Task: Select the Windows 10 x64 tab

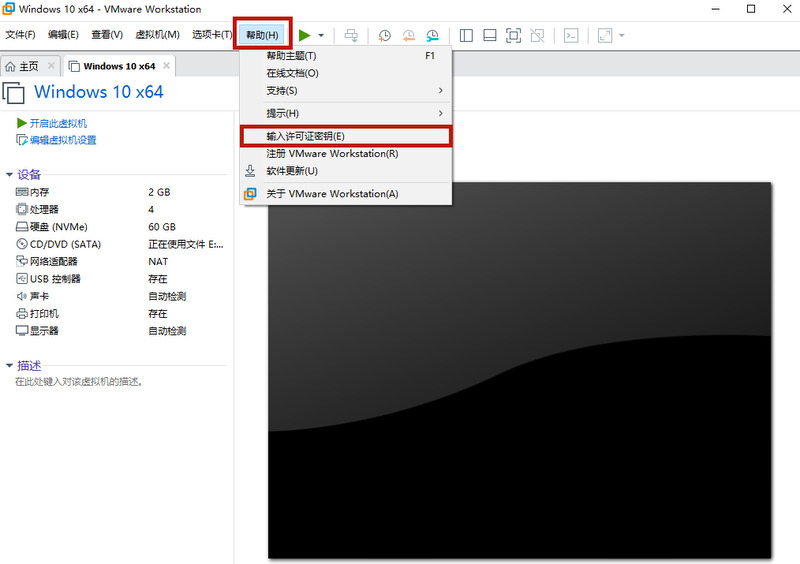Action: [x=119, y=66]
